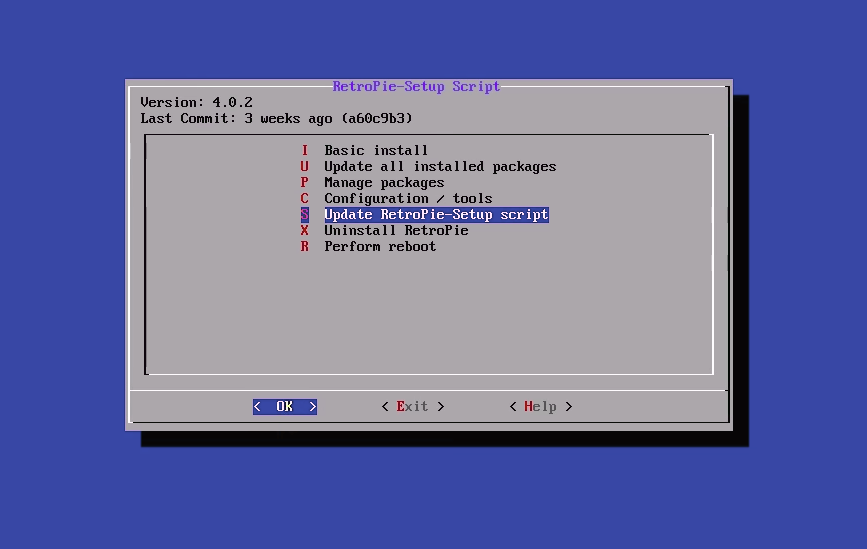Click the Version 4.0.2 text
Image resolution: width=867 pixels, height=549 pixels.
(x=196, y=103)
